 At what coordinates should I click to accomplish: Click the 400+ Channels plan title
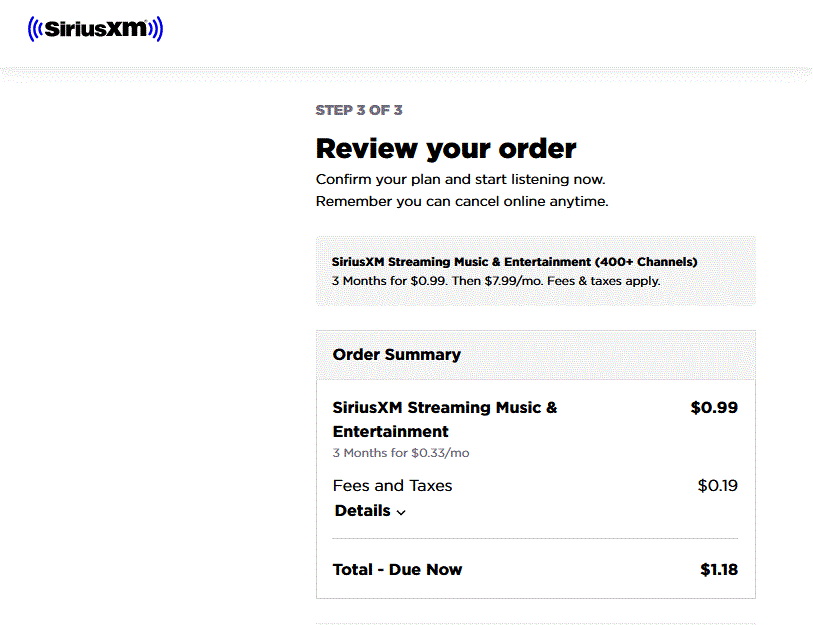coord(514,262)
